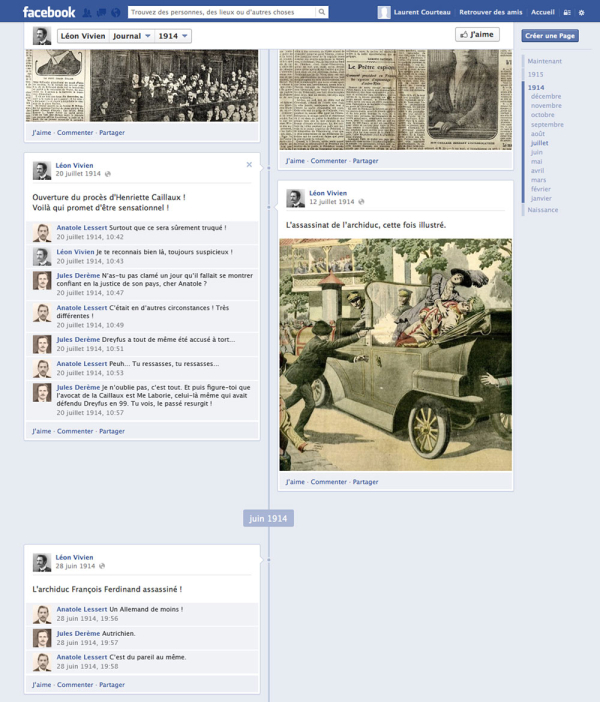Jump to Maintenant in timeline
This screenshot has height=702, width=600.
(x=544, y=61)
